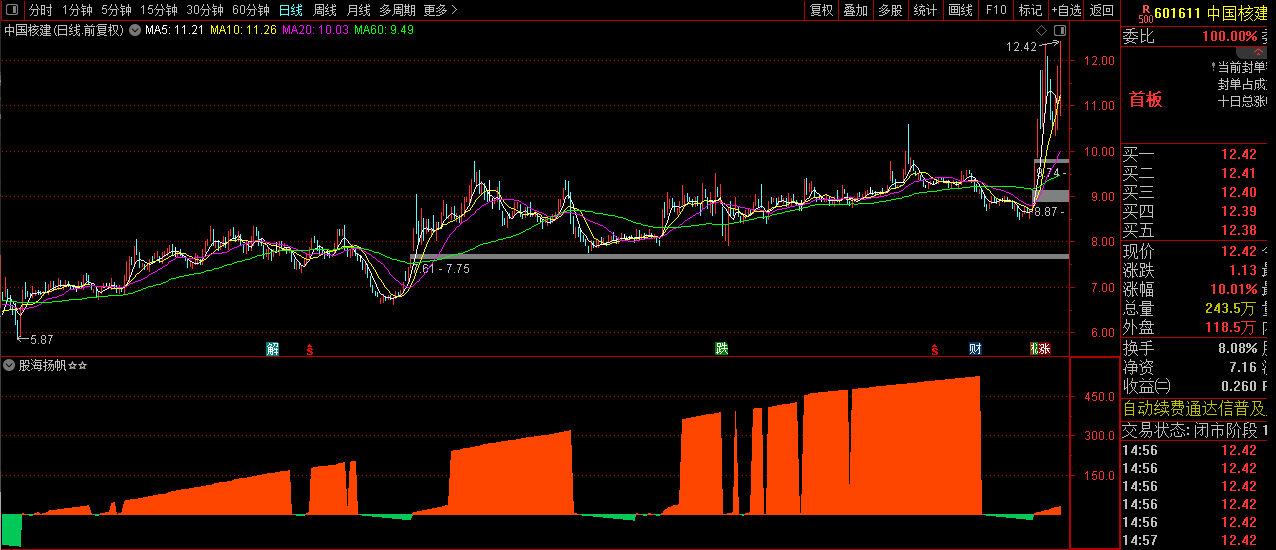Click the diamond icon above the chart
Viewport: 1276px width, 550px height.
[x=1041, y=31]
